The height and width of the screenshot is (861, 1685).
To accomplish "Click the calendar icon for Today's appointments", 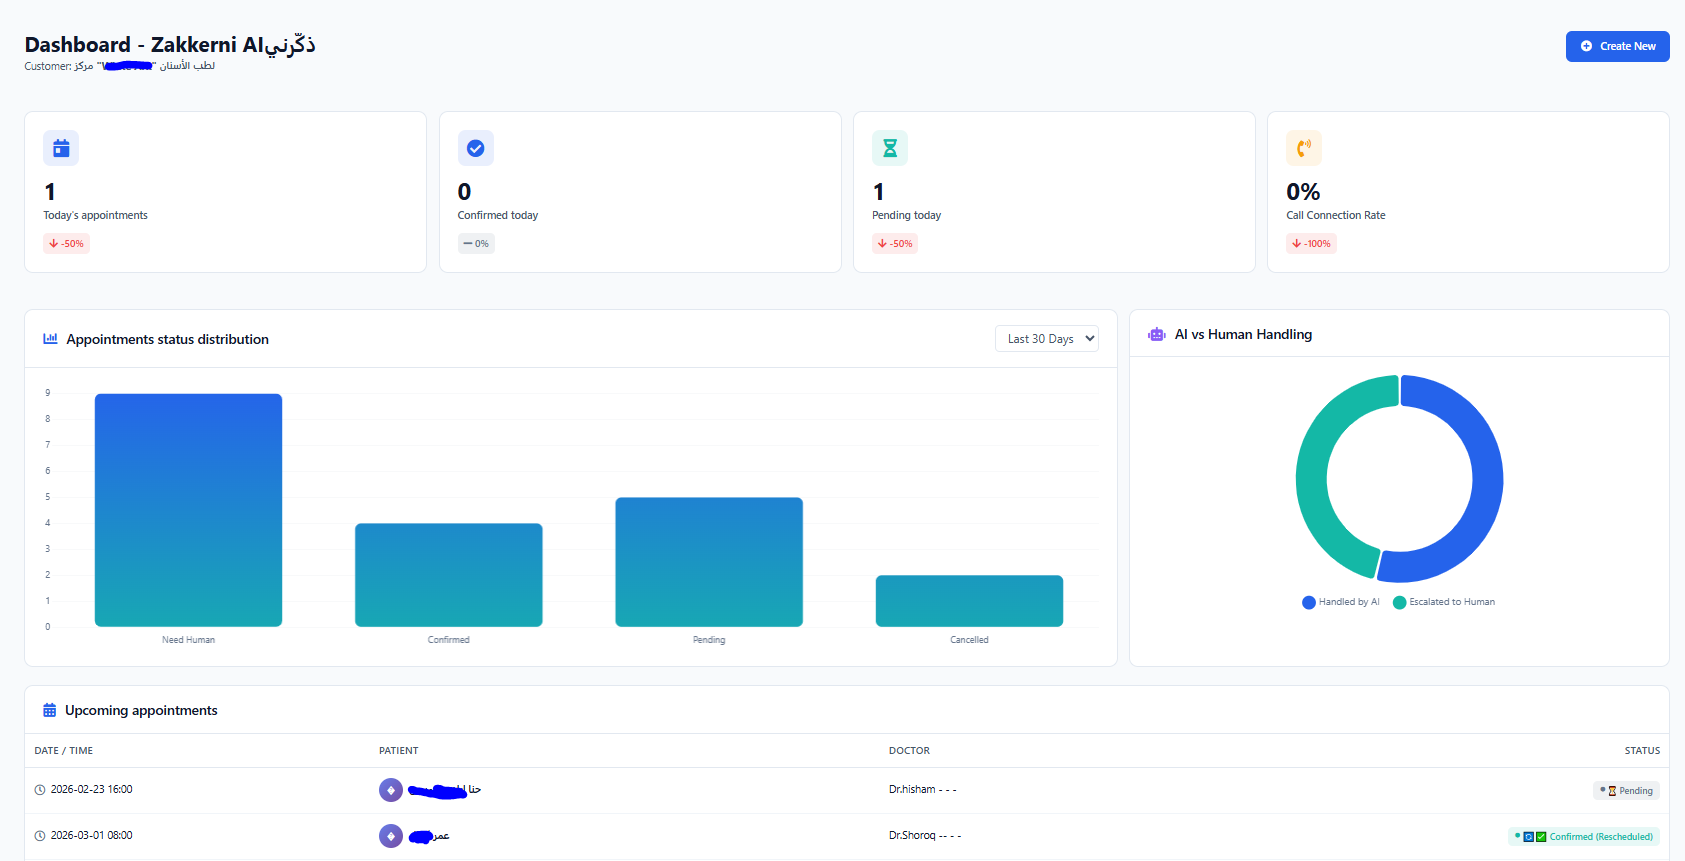I will tap(61, 148).
